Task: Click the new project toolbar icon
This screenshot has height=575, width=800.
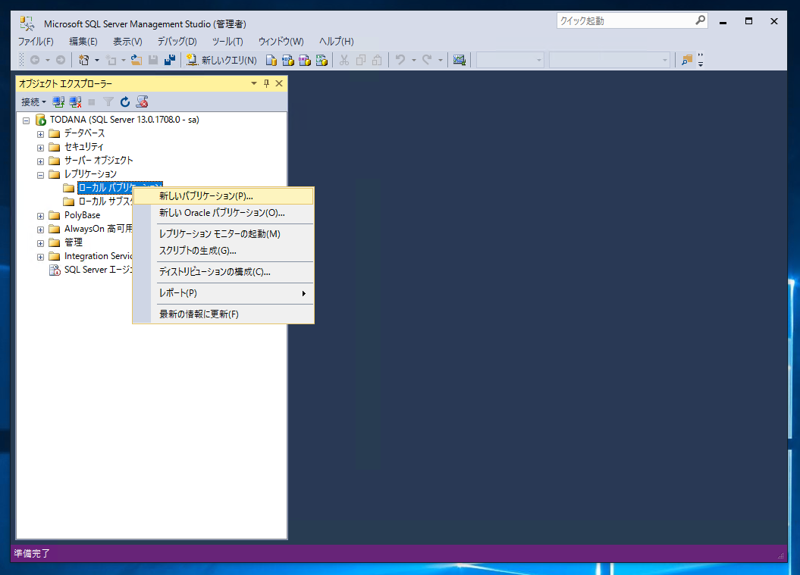Action: click(x=84, y=60)
